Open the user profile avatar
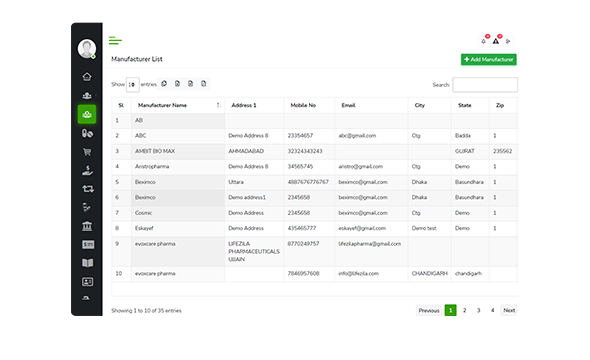 pyautogui.click(x=87, y=49)
